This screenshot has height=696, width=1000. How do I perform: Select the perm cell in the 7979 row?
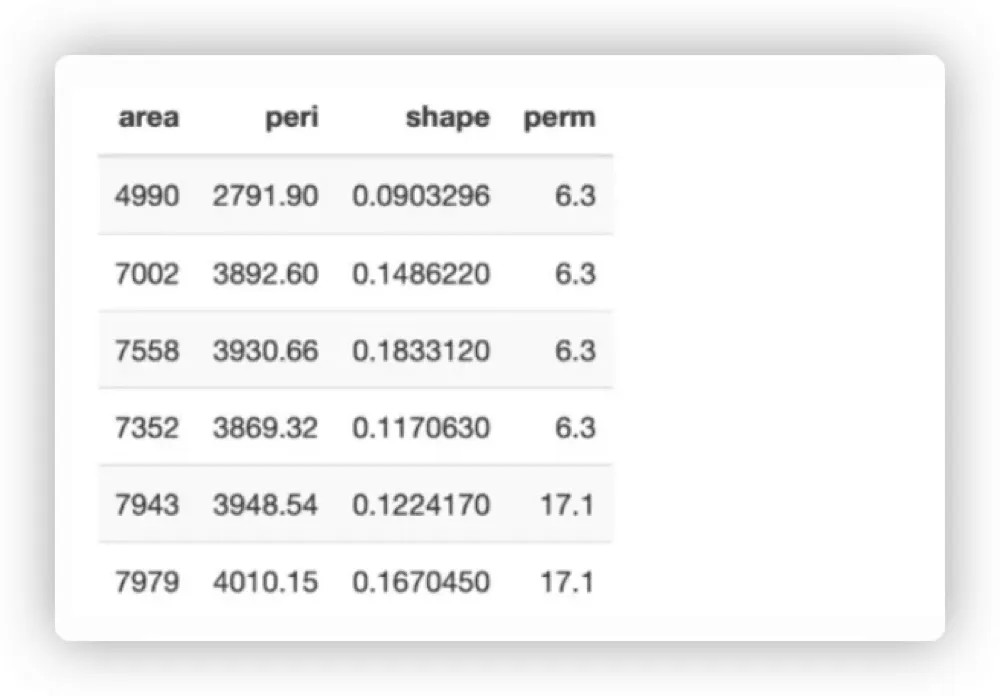567,581
